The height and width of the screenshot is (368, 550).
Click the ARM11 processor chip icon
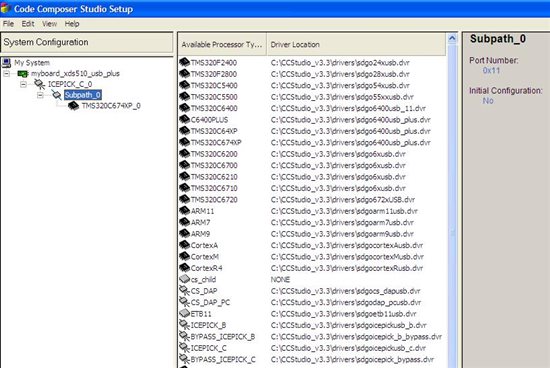pyautogui.click(x=185, y=211)
